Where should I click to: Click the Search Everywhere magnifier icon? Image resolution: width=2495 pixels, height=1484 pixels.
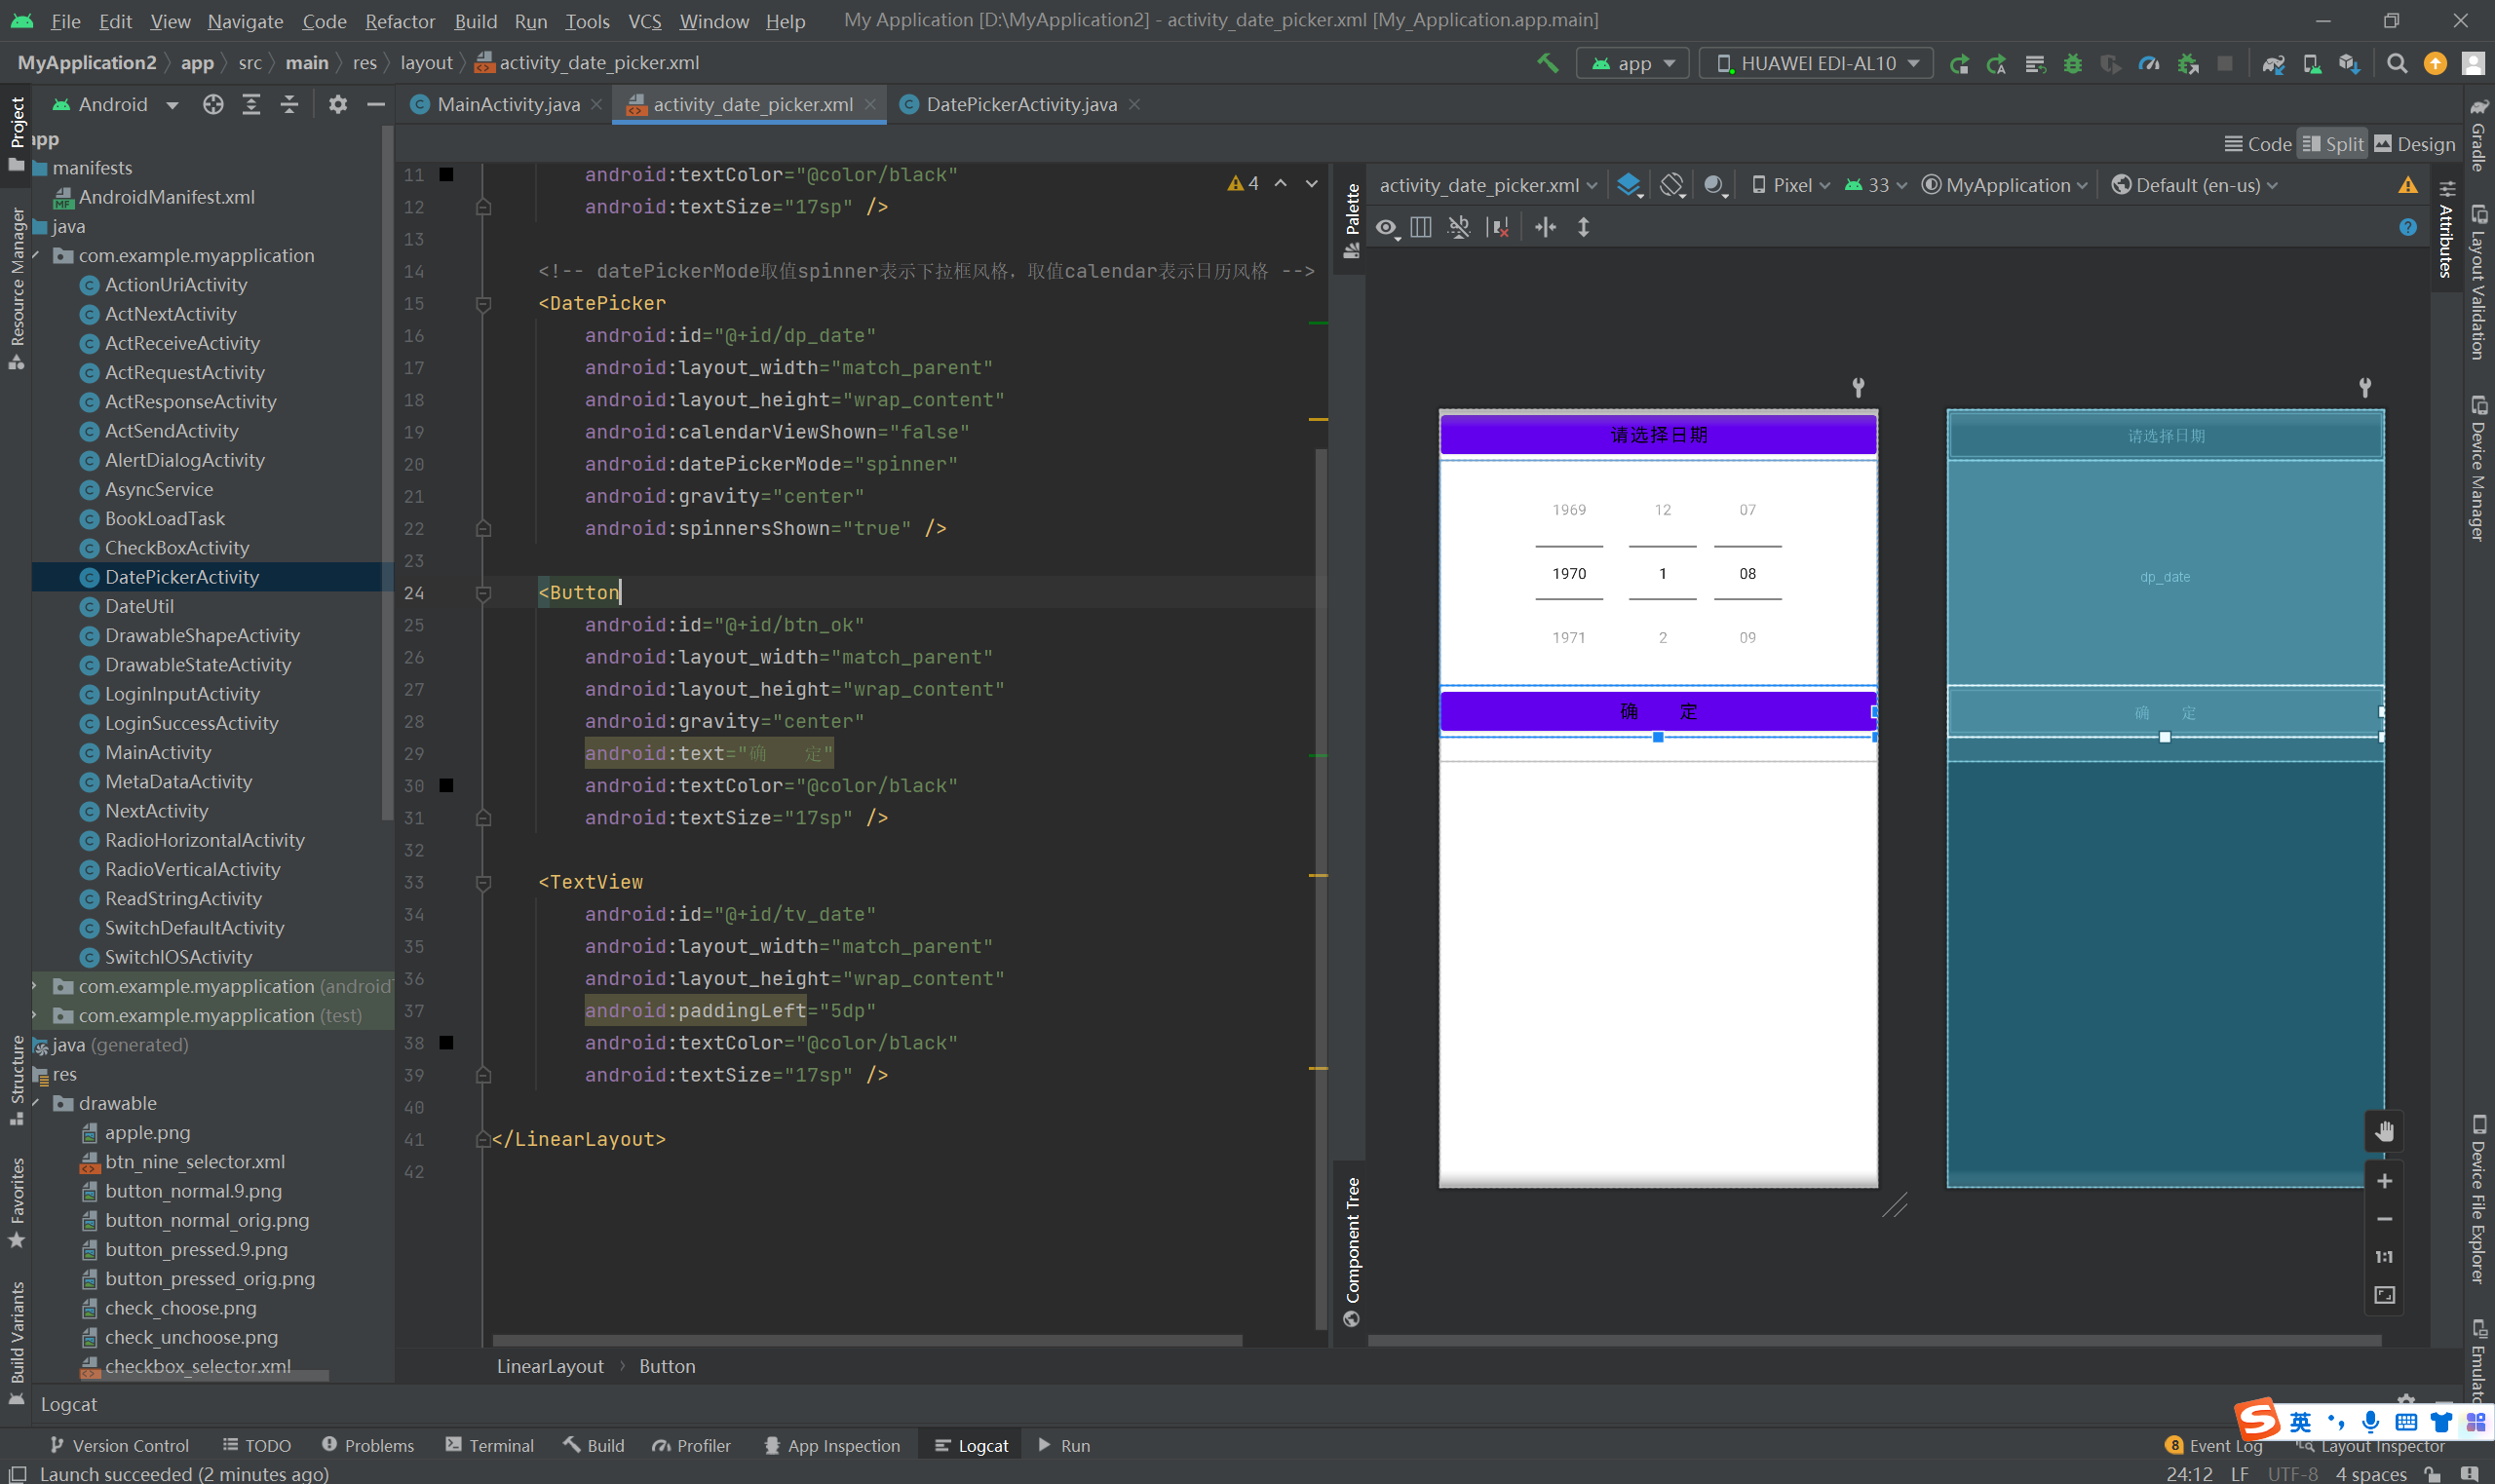2396,63
